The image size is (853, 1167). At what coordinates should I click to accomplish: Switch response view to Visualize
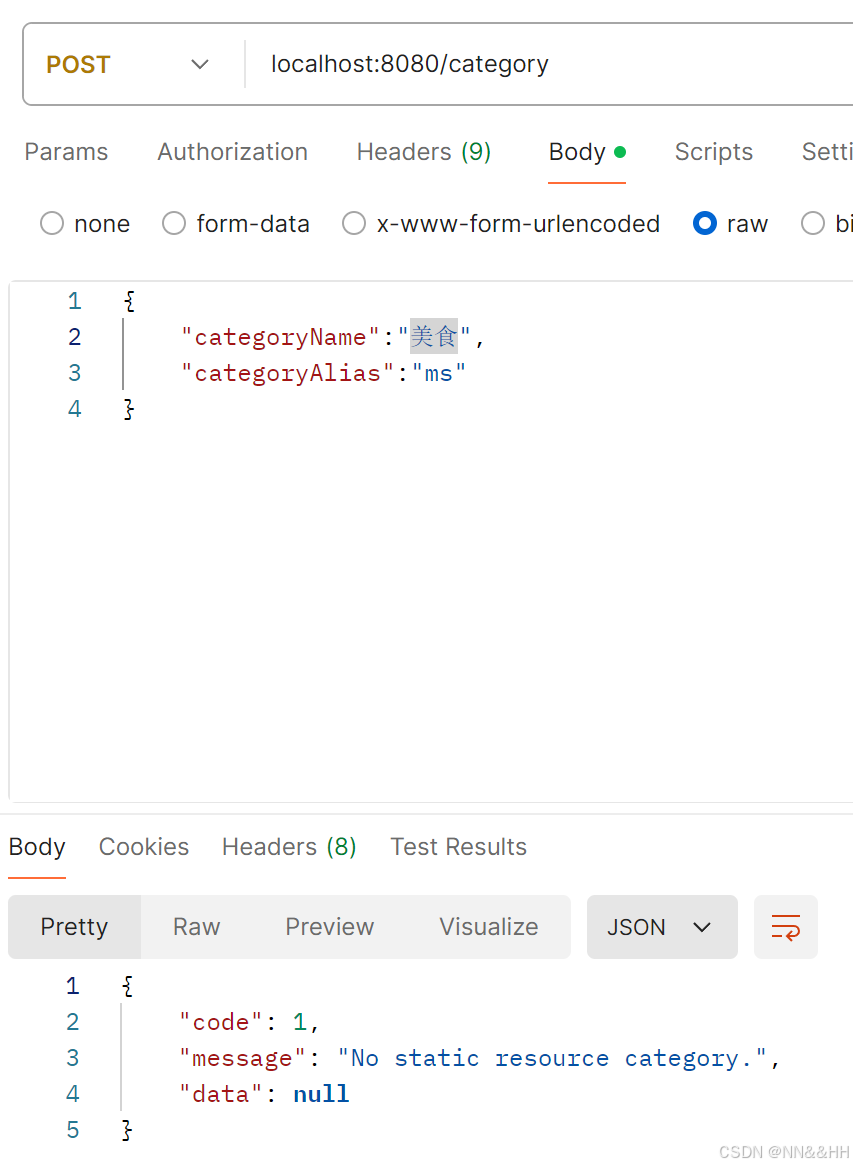point(488,927)
